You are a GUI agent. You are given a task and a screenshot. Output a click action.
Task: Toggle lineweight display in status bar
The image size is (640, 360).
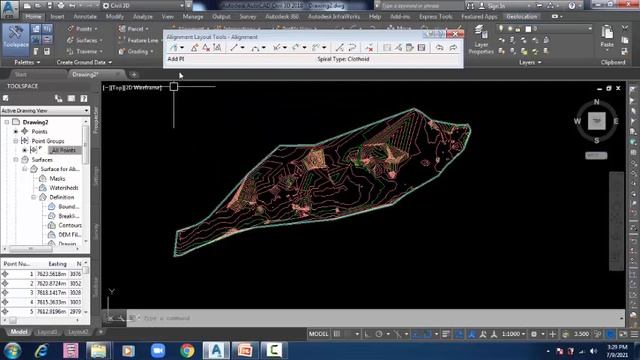(446, 334)
